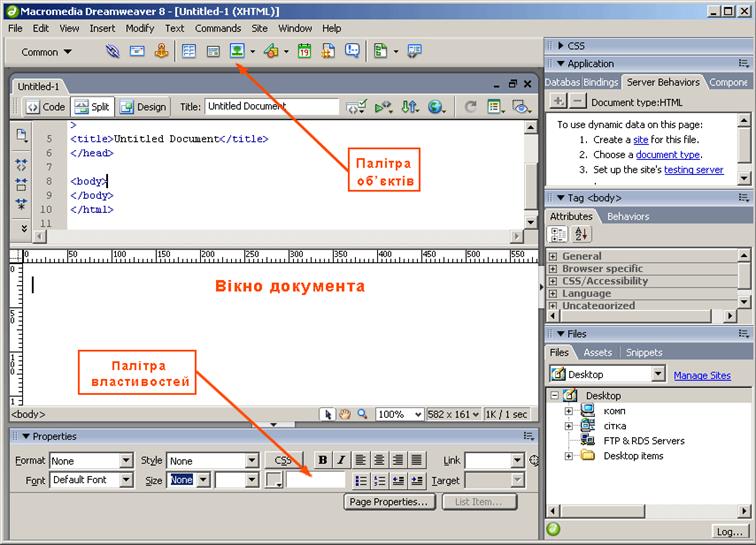The width and height of the screenshot is (756, 545).
Task: Click the Templates icon
Action: pos(381,51)
